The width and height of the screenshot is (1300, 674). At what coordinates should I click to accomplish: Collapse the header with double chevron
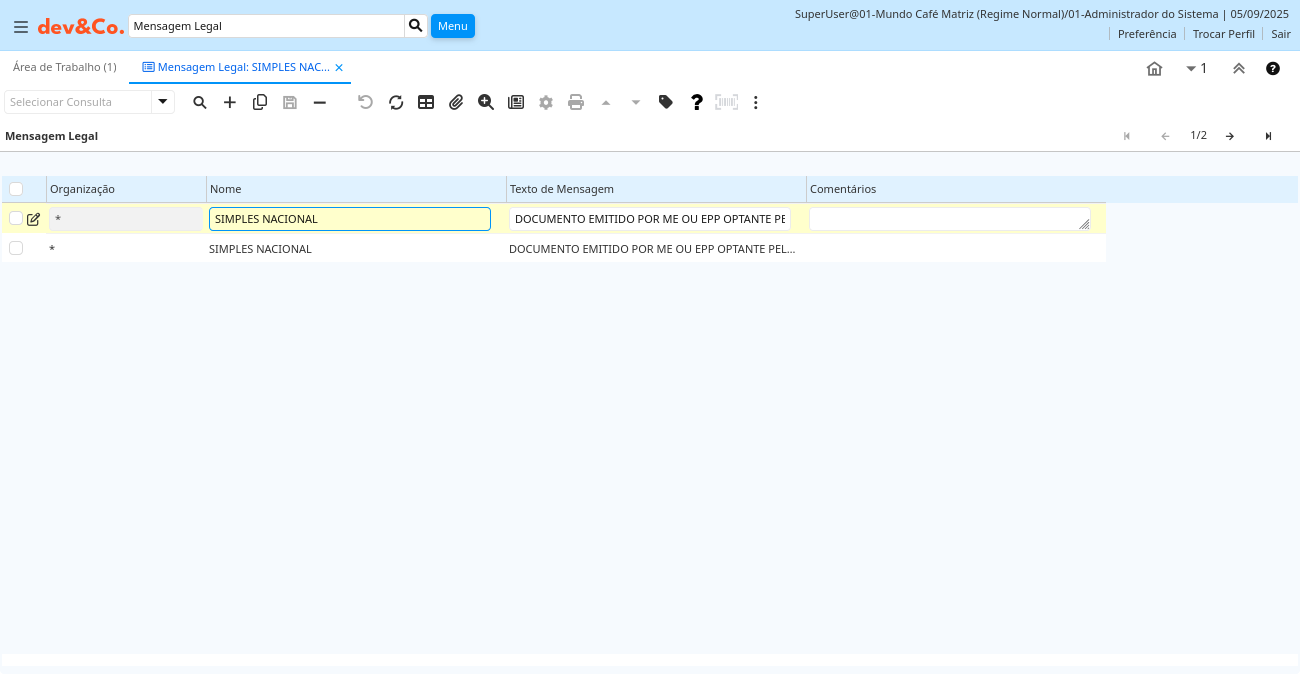click(1239, 69)
